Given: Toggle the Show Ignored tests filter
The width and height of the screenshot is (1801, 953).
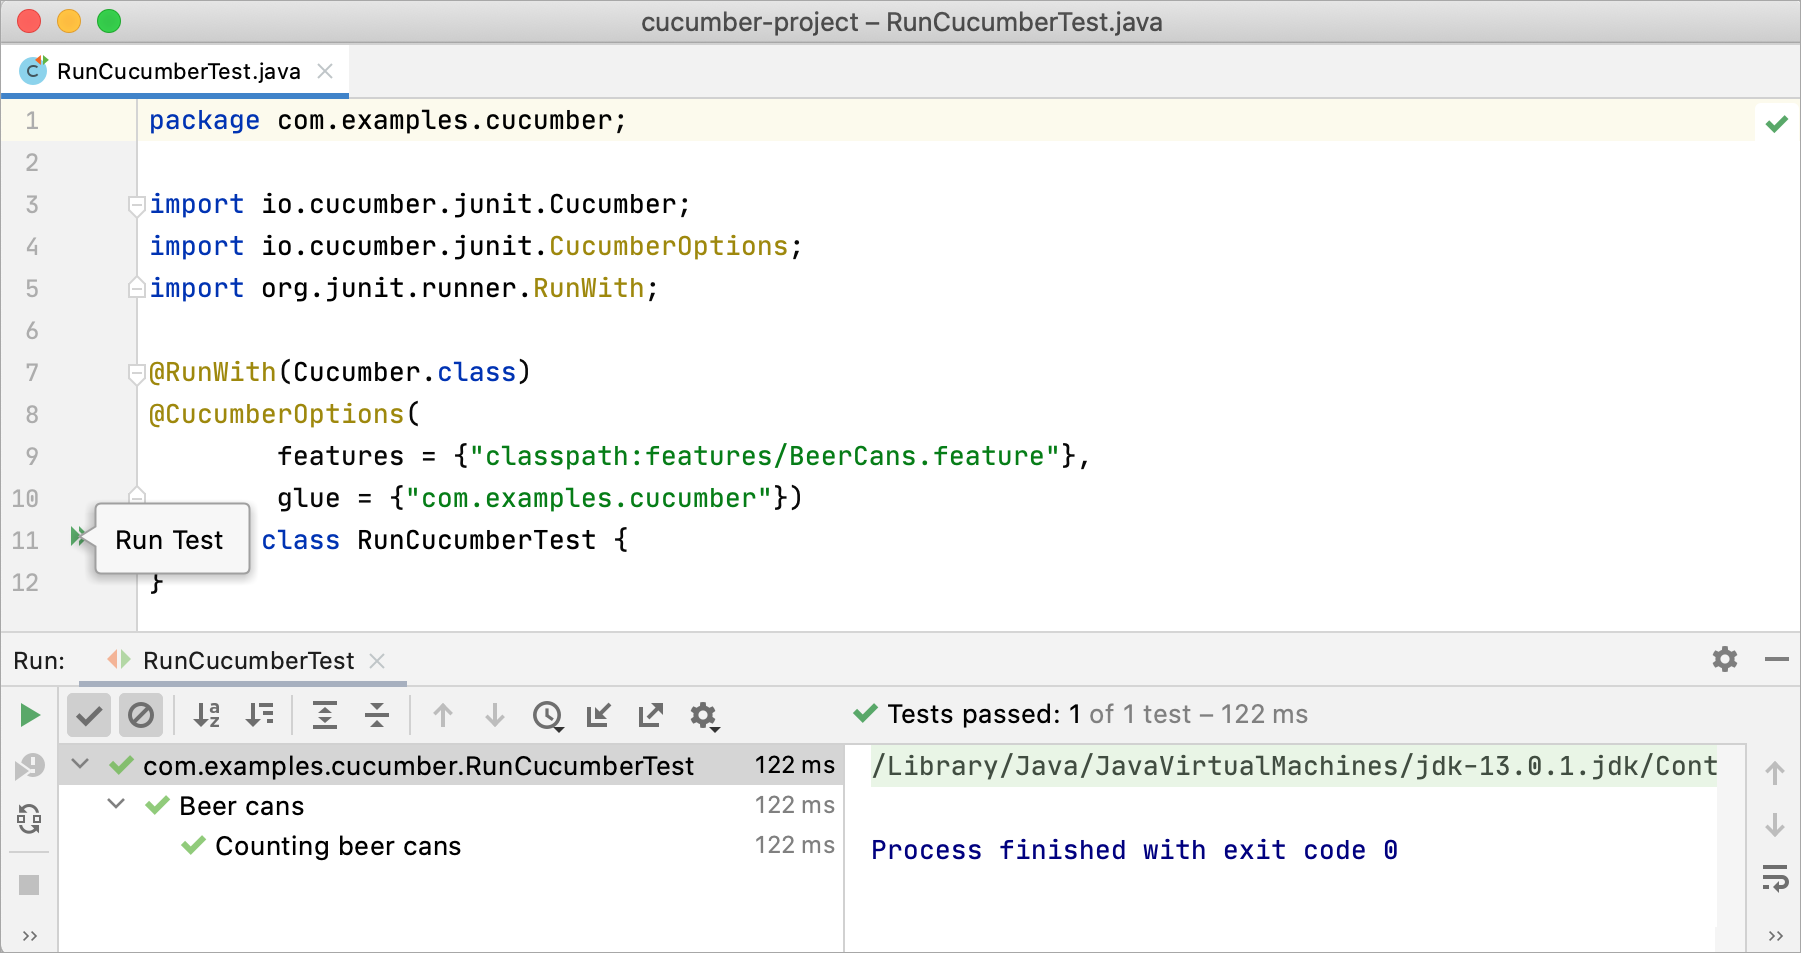Looking at the screenshot, I should coord(141,715).
